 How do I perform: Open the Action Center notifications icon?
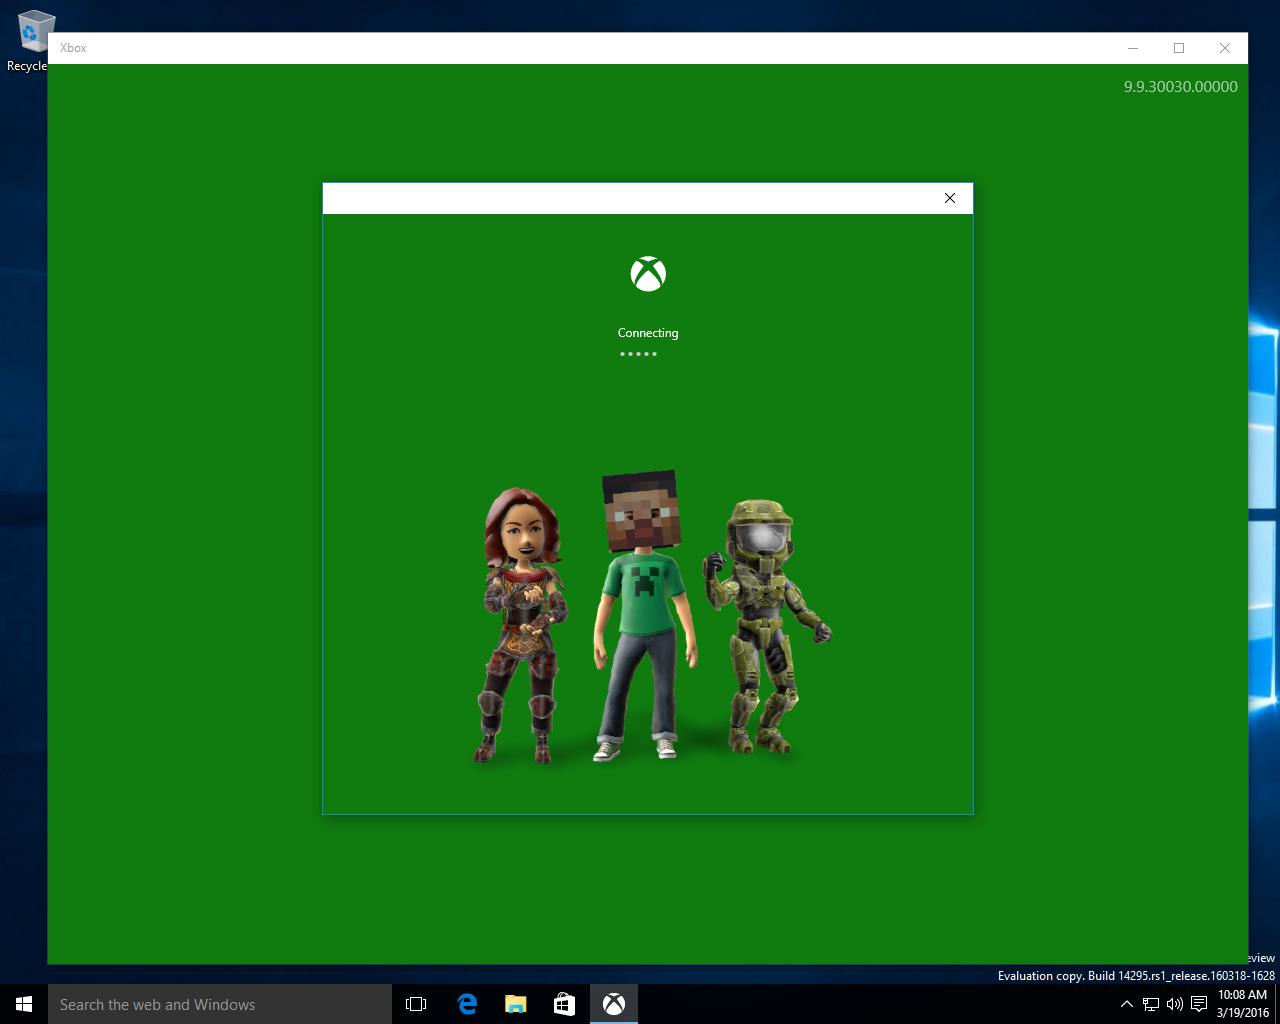click(x=1199, y=1004)
